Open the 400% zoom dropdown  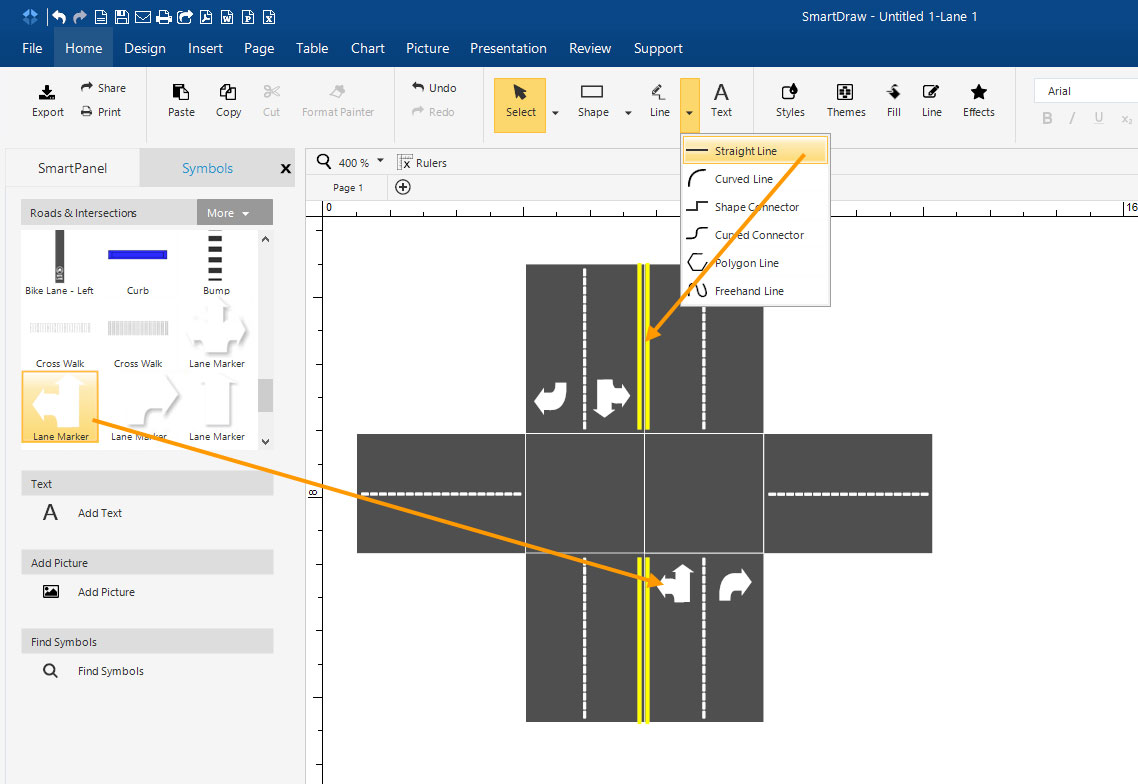point(380,161)
